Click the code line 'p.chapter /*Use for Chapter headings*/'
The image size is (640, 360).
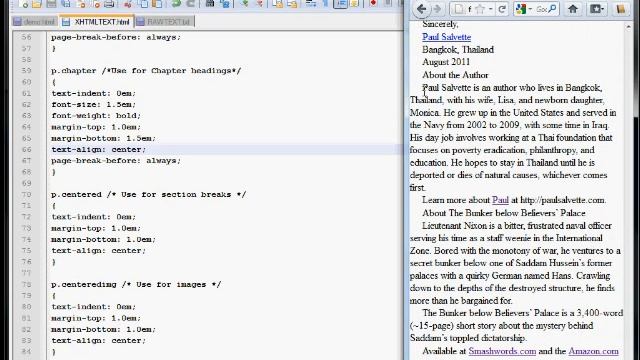pyautogui.click(x=146, y=71)
